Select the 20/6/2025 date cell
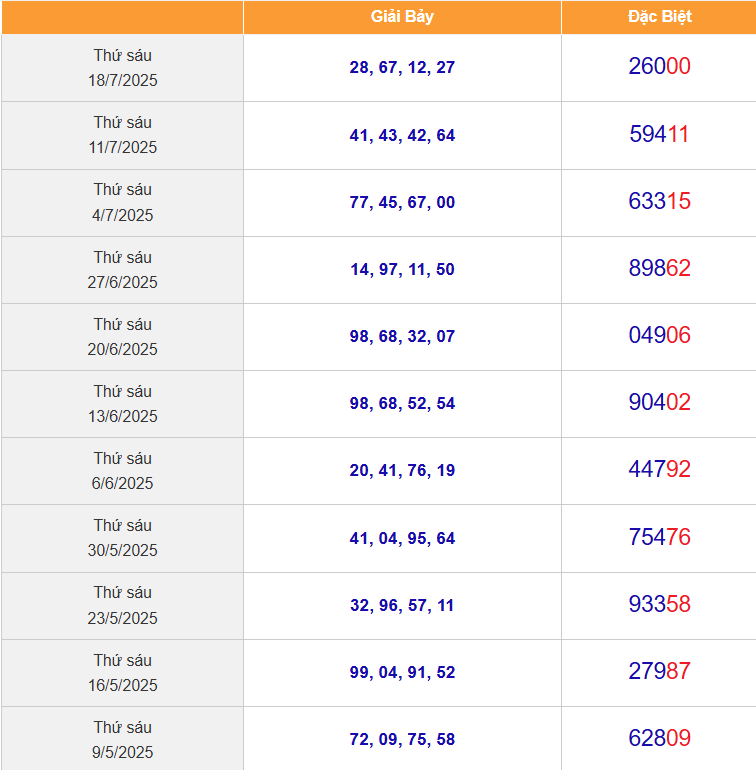Screen dimensions: 756x770 (x=122, y=337)
